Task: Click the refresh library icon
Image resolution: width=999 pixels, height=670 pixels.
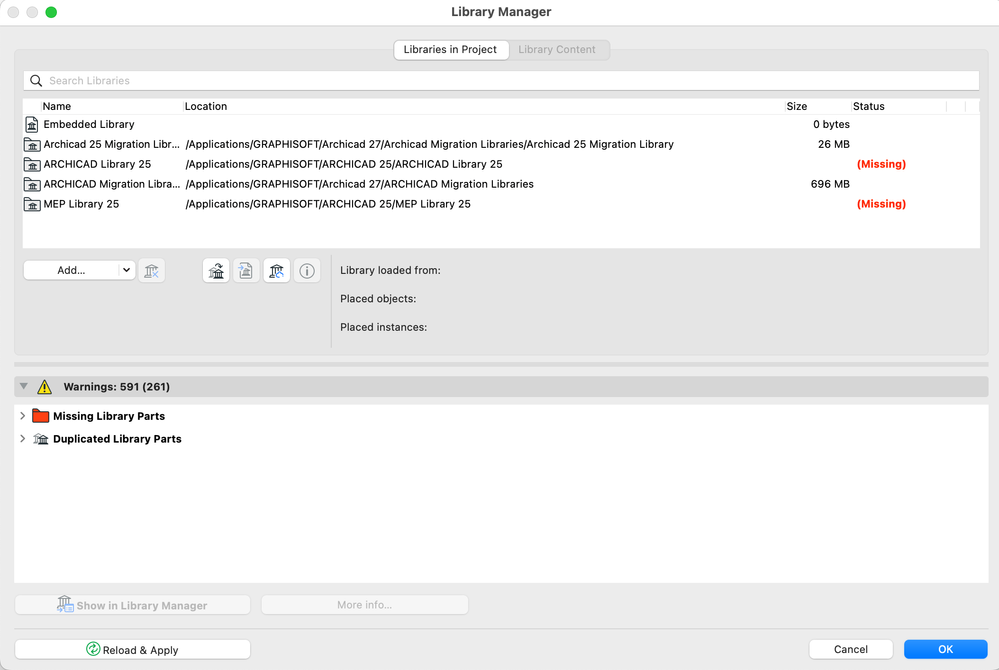Action: coord(277,271)
